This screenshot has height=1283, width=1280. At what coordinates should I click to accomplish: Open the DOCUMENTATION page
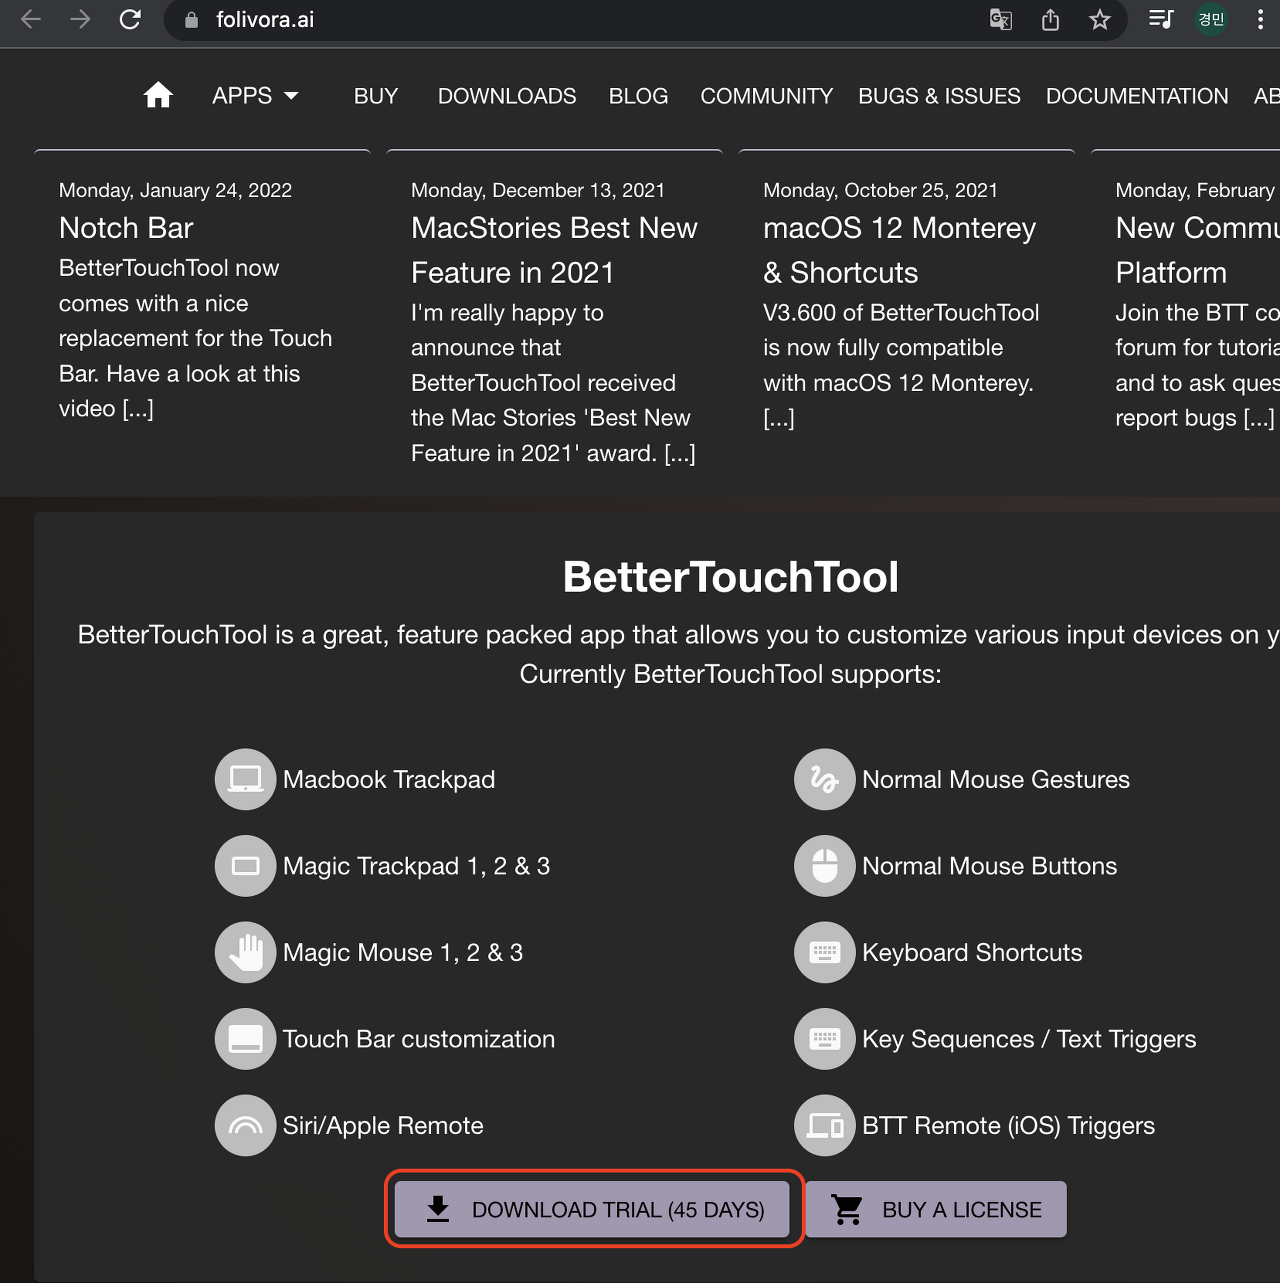point(1137,96)
